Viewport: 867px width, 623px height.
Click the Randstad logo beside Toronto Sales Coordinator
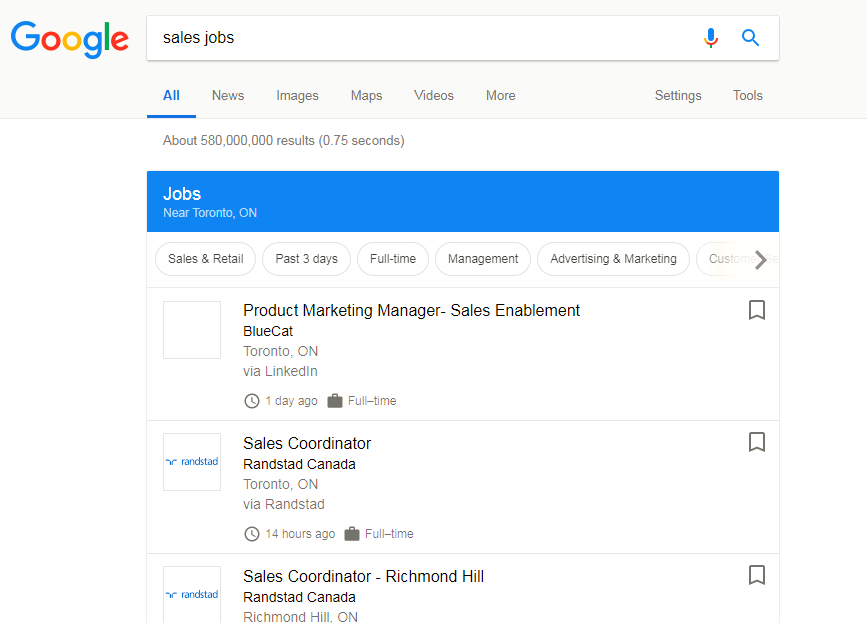(192, 462)
